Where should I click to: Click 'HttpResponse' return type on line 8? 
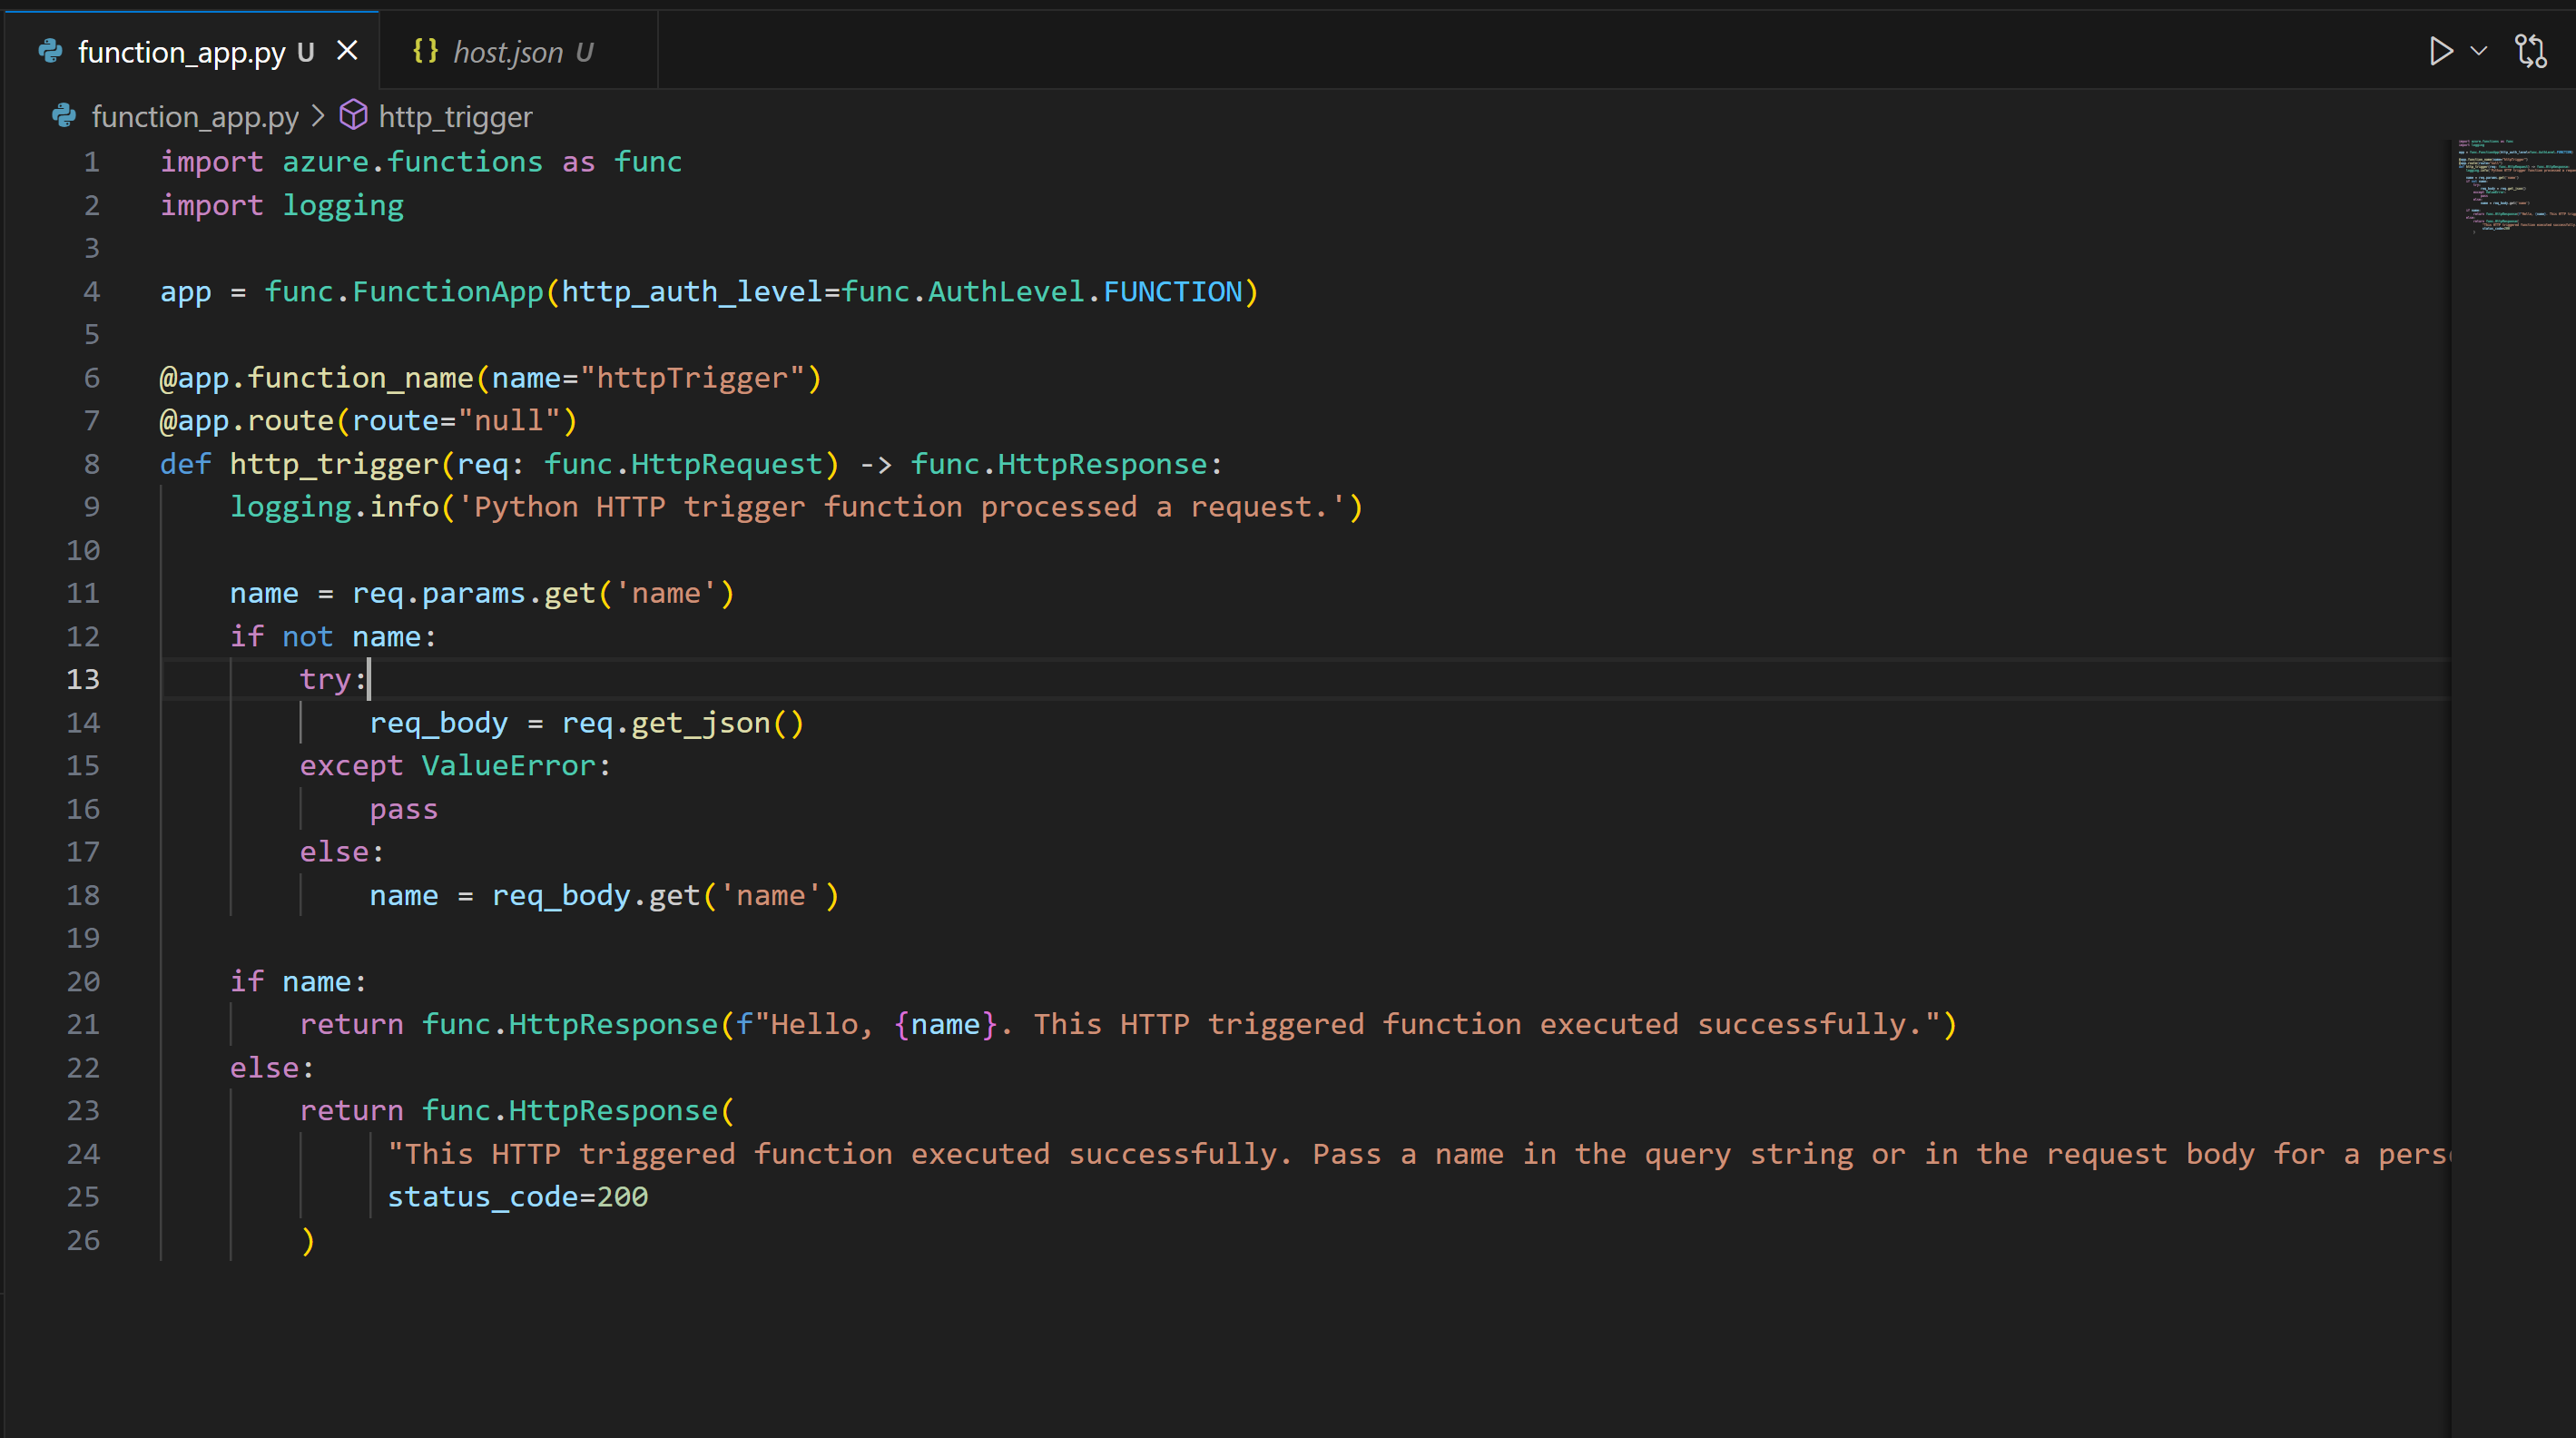pyautogui.click(x=1103, y=464)
